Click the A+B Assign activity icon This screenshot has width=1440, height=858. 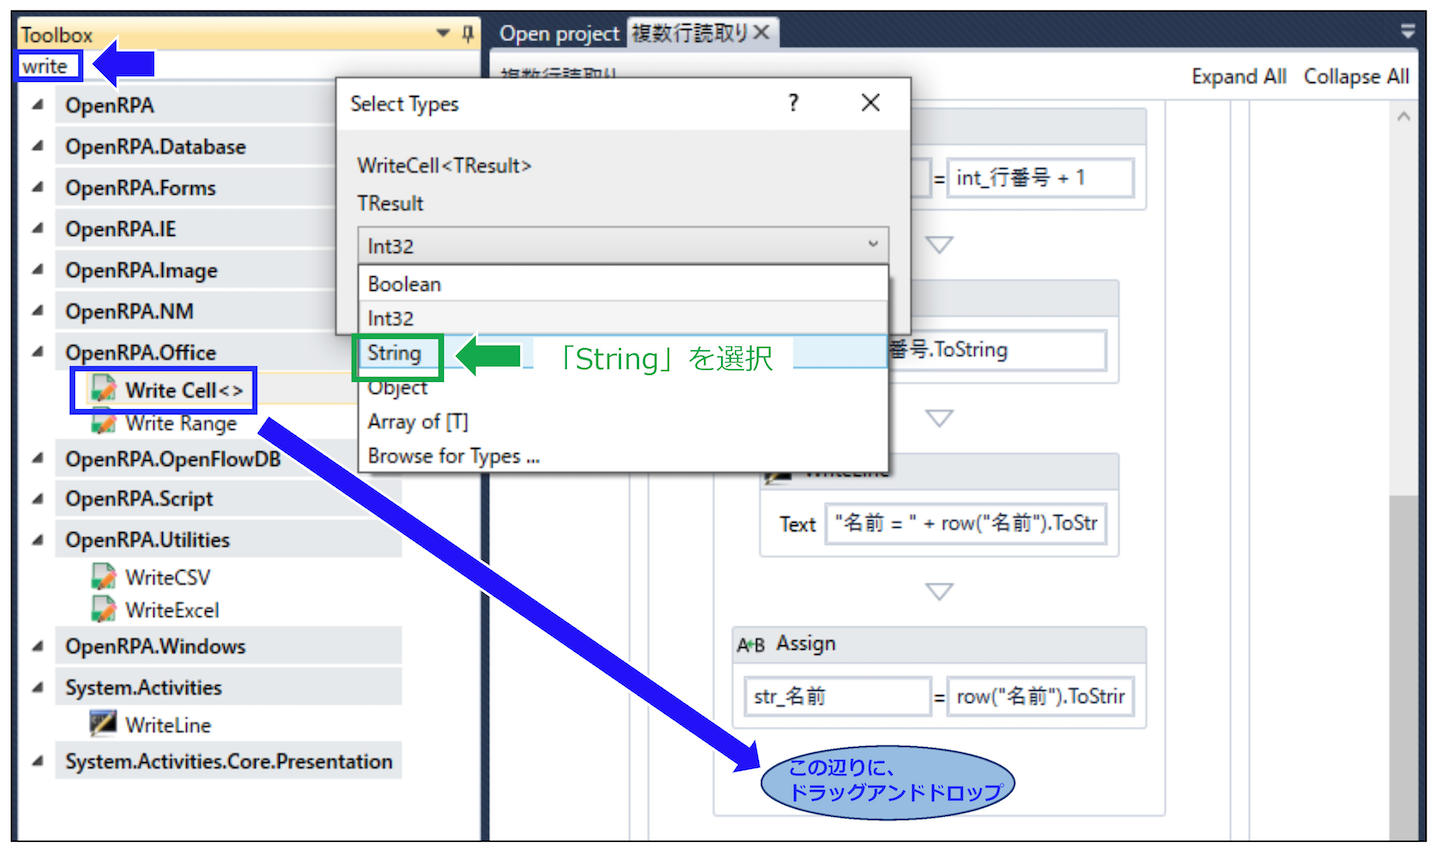tap(751, 645)
